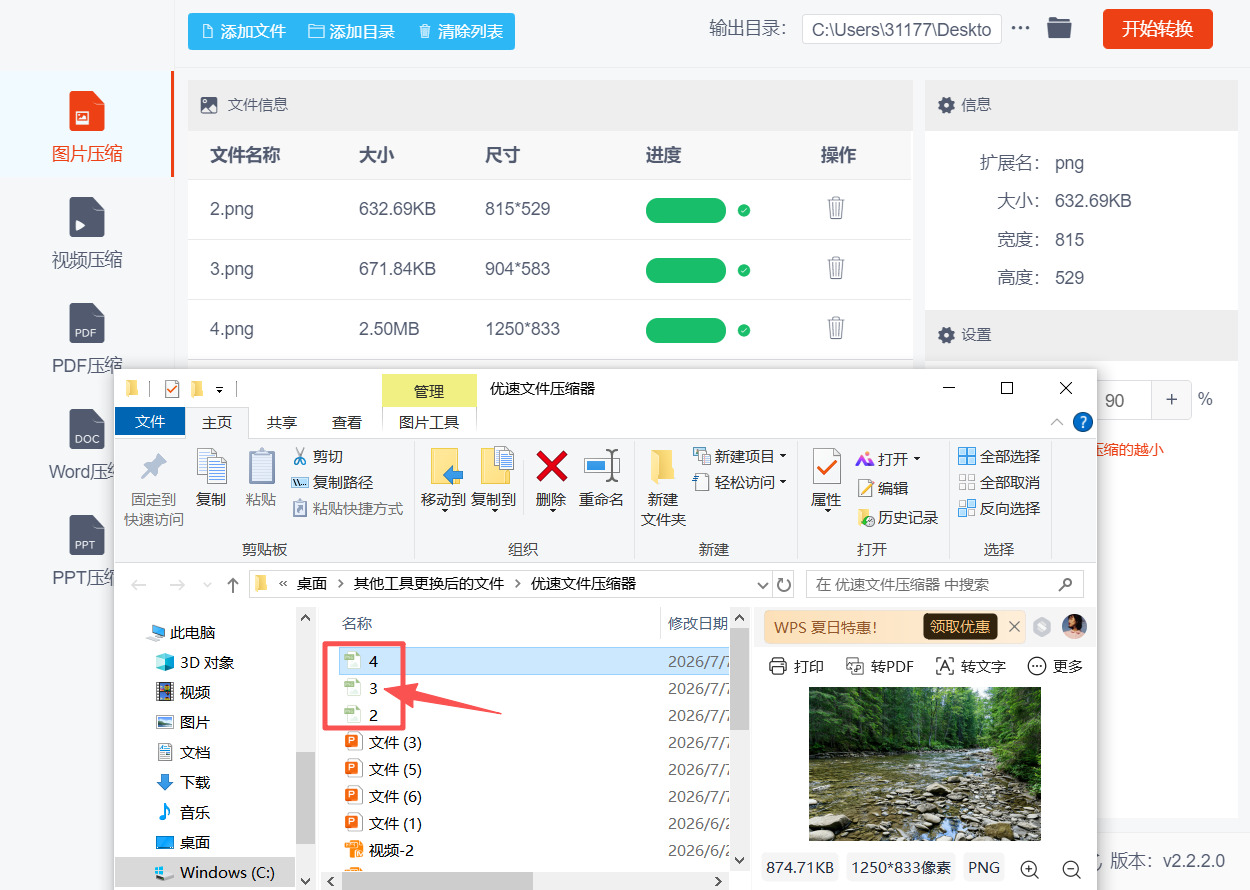1250x890 pixels.
Task: Click the three-dots browse output directory button
Action: (x=1020, y=28)
